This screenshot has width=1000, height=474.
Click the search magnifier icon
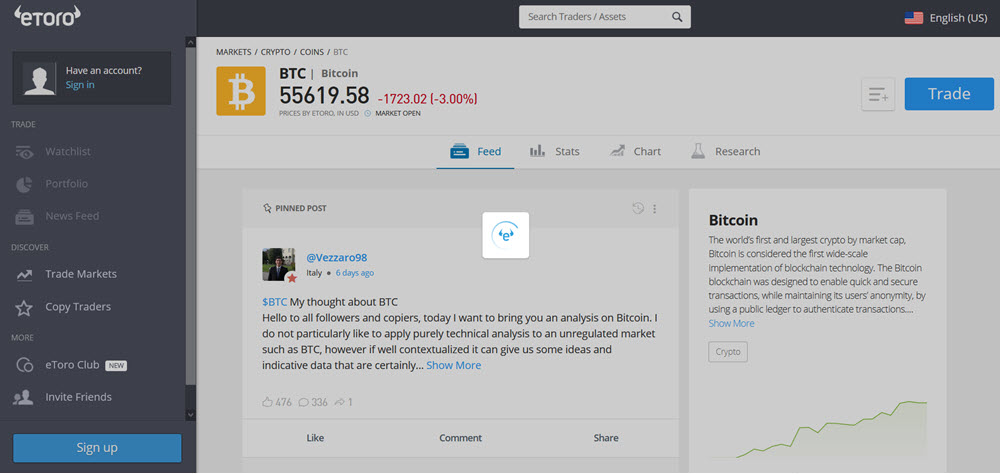pos(677,17)
